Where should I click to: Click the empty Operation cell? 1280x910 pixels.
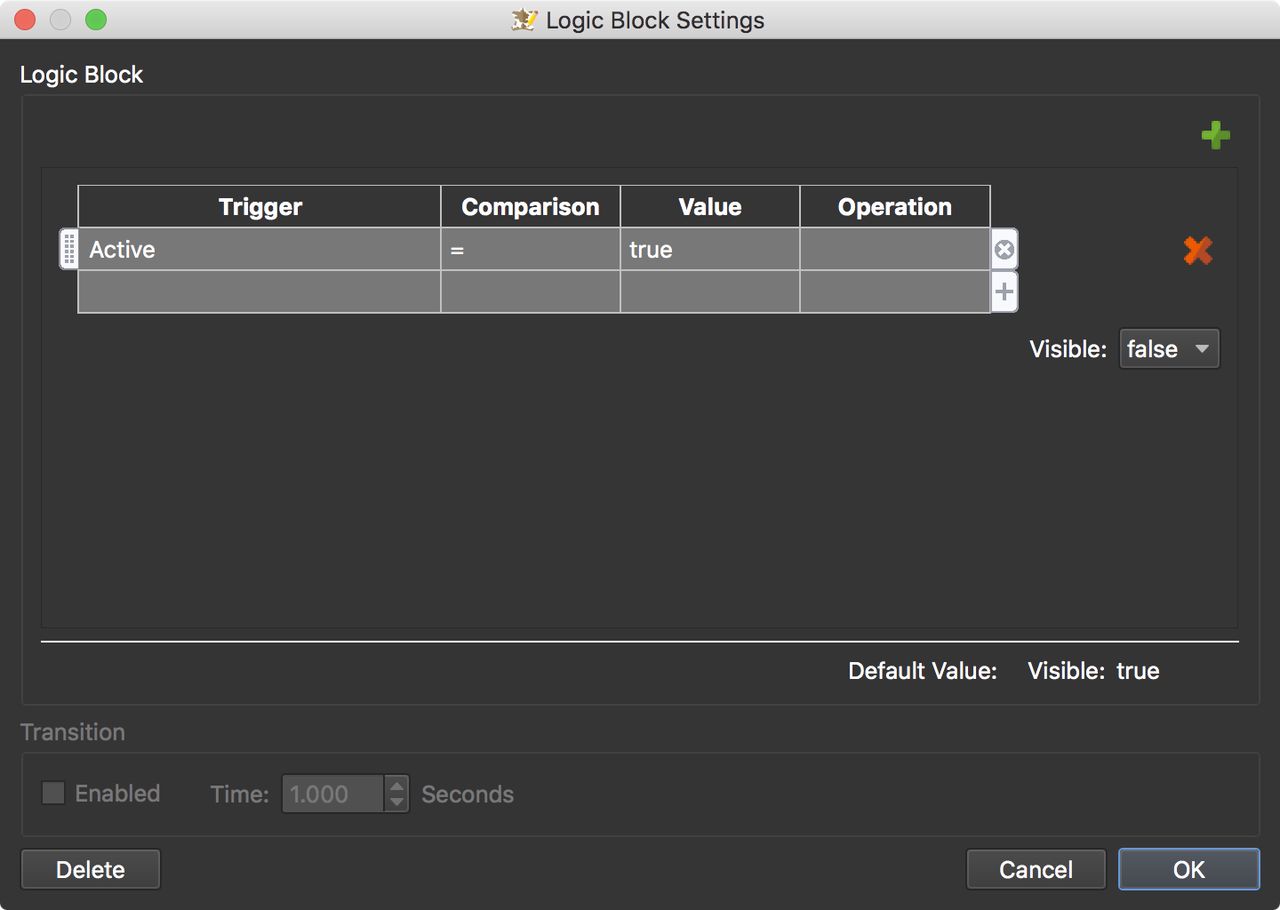pyautogui.click(x=894, y=249)
